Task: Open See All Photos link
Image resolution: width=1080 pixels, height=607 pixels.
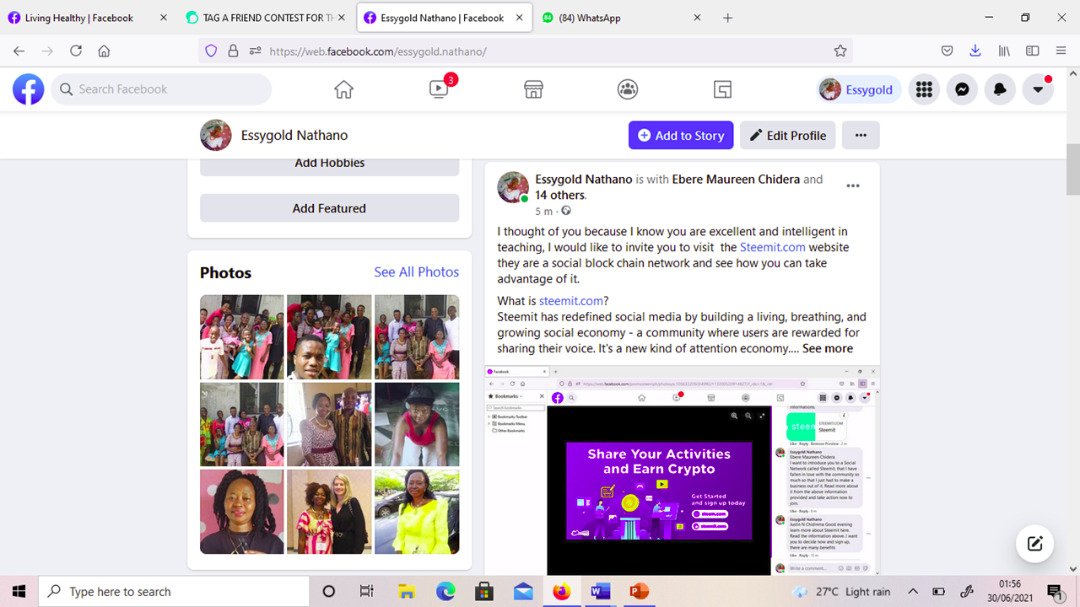Action: 416,272
